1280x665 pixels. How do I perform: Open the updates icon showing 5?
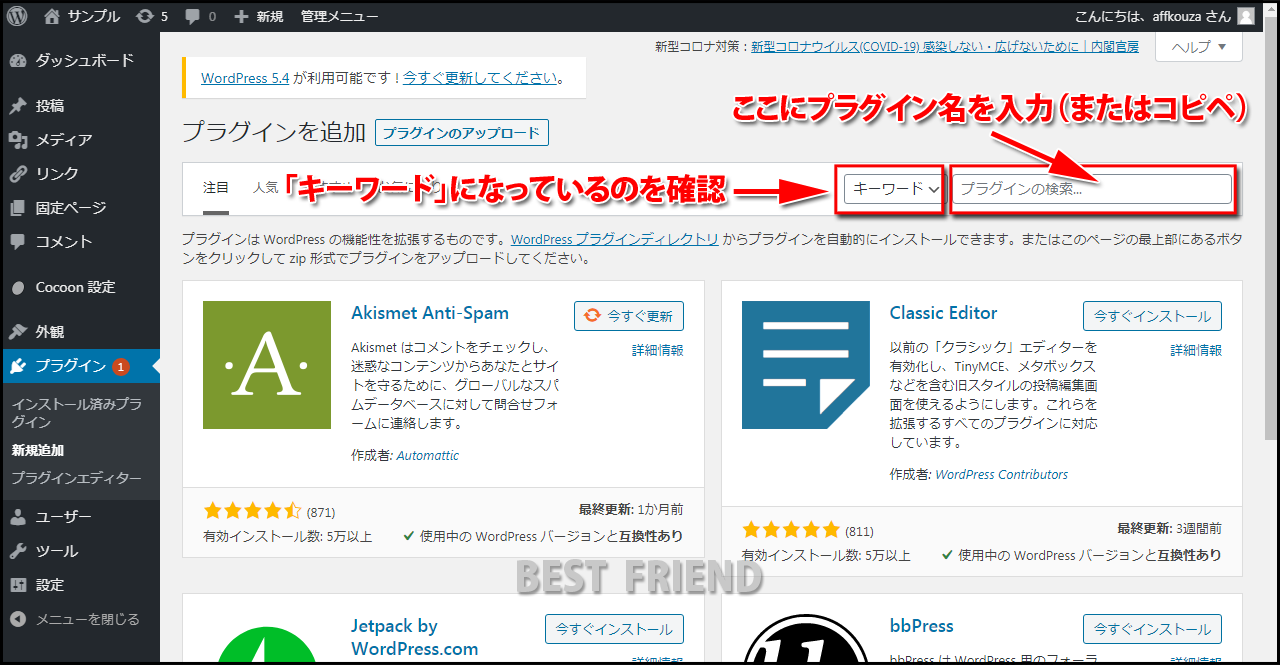tap(151, 16)
